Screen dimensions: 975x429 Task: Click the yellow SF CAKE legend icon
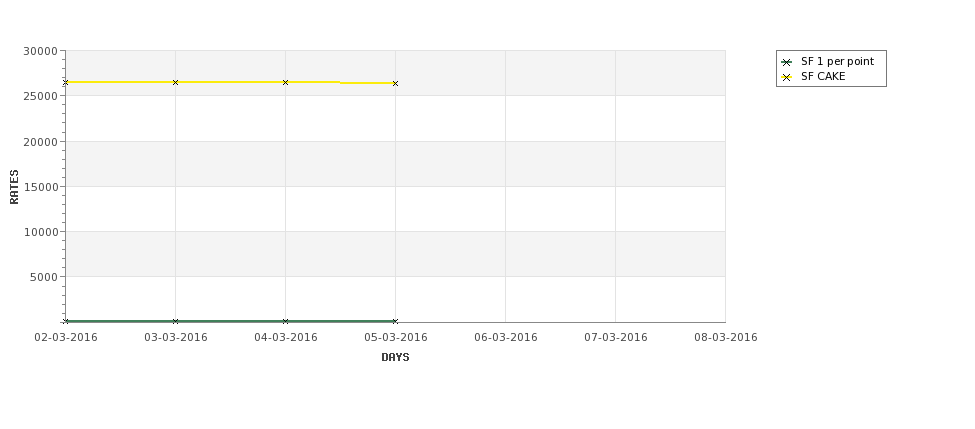pos(787,77)
